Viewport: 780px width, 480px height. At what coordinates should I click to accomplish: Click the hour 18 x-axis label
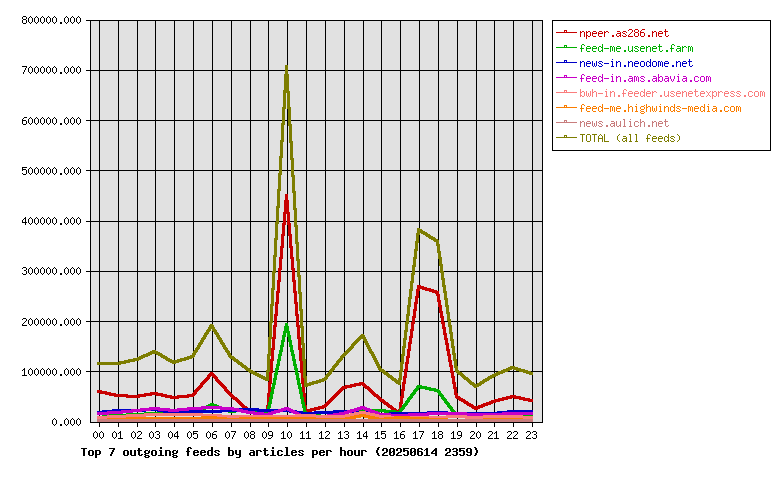(437, 435)
